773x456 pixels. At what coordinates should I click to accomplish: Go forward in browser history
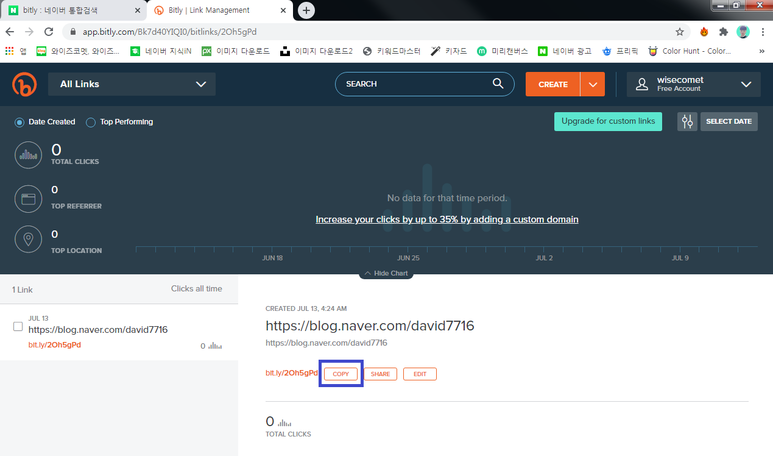click(29, 32)
